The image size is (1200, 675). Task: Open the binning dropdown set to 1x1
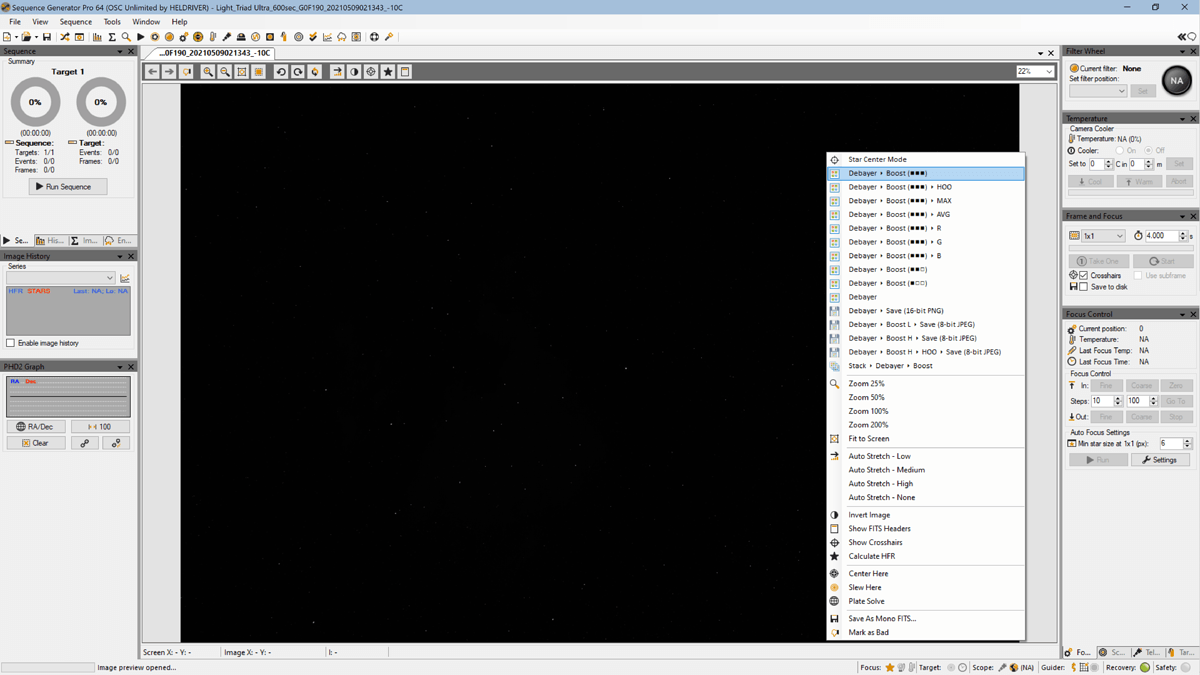pyautogui.click(x=1098, y=235)
